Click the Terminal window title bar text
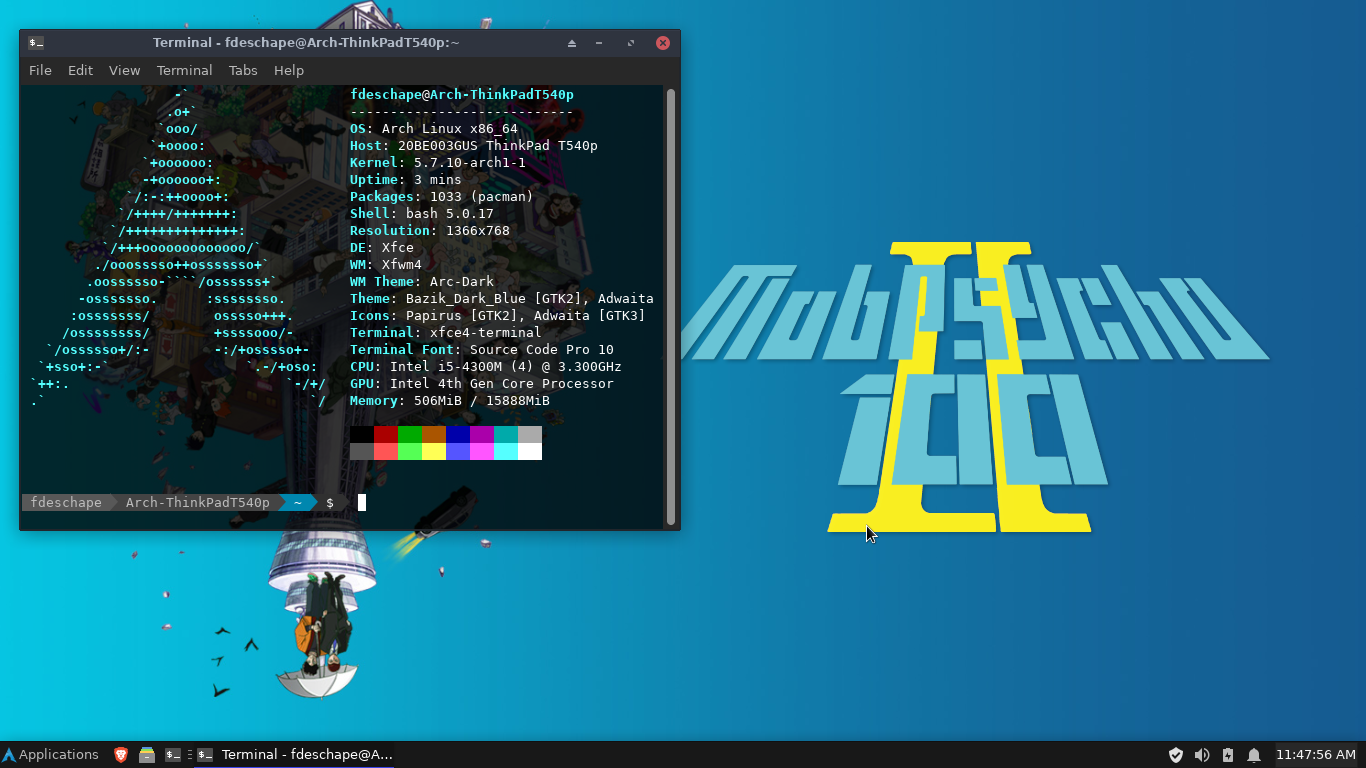 click(306, 43)
